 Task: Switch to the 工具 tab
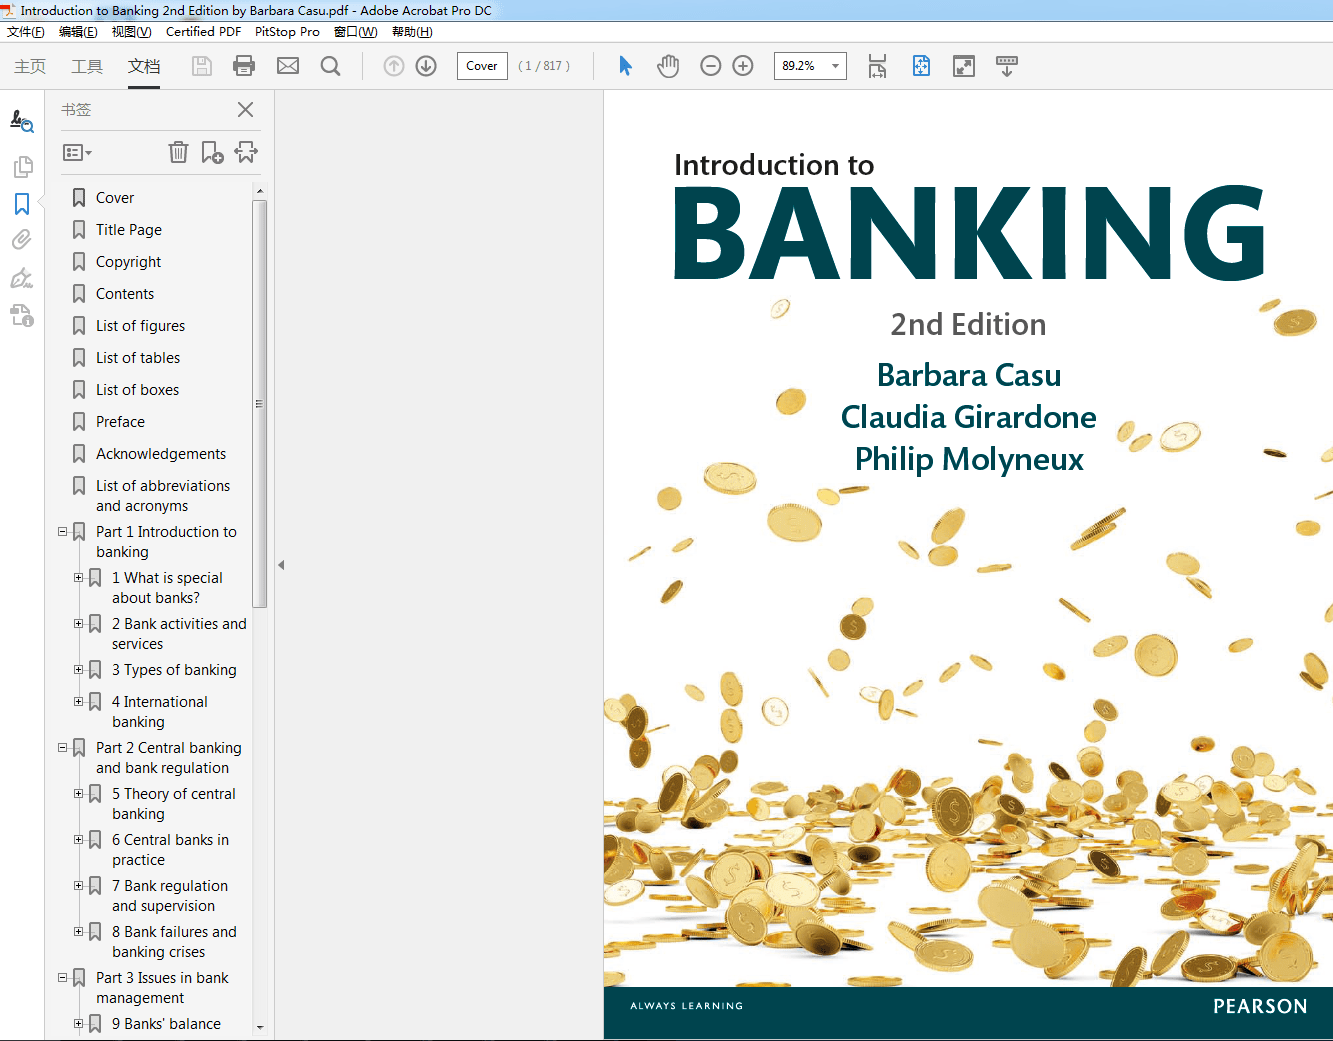tap(89, 66)
